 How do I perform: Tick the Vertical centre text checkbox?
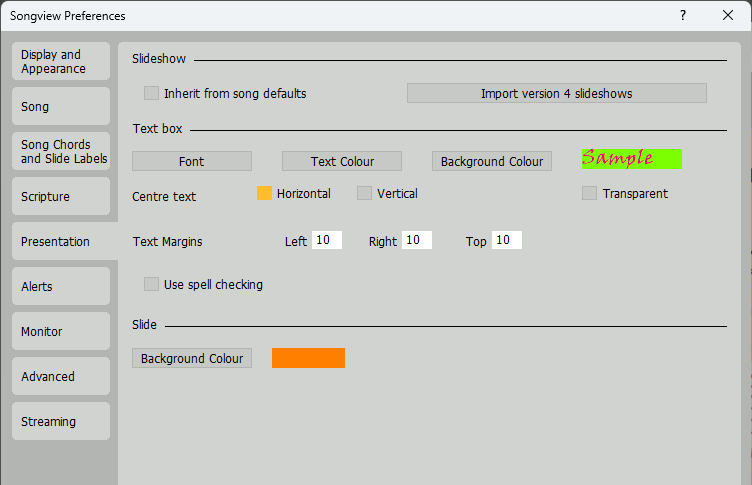coord(365,193)
